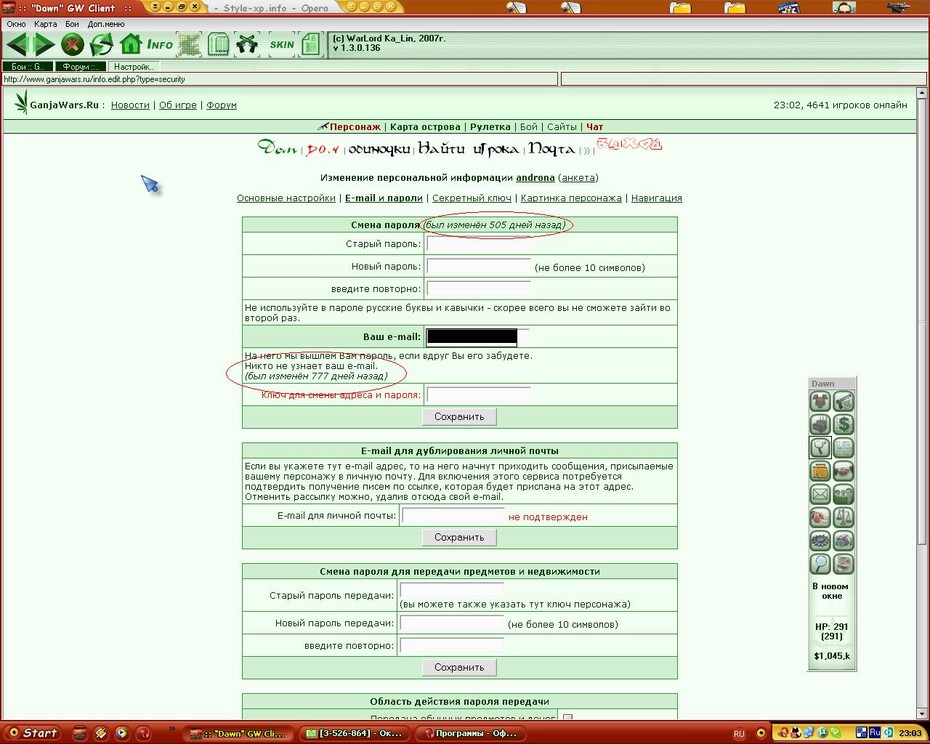Image resolution: width=930 pixels, height=744 pixels.
Task: Switch to [3-526-864] taskbar window
Action: pos(354,734)
